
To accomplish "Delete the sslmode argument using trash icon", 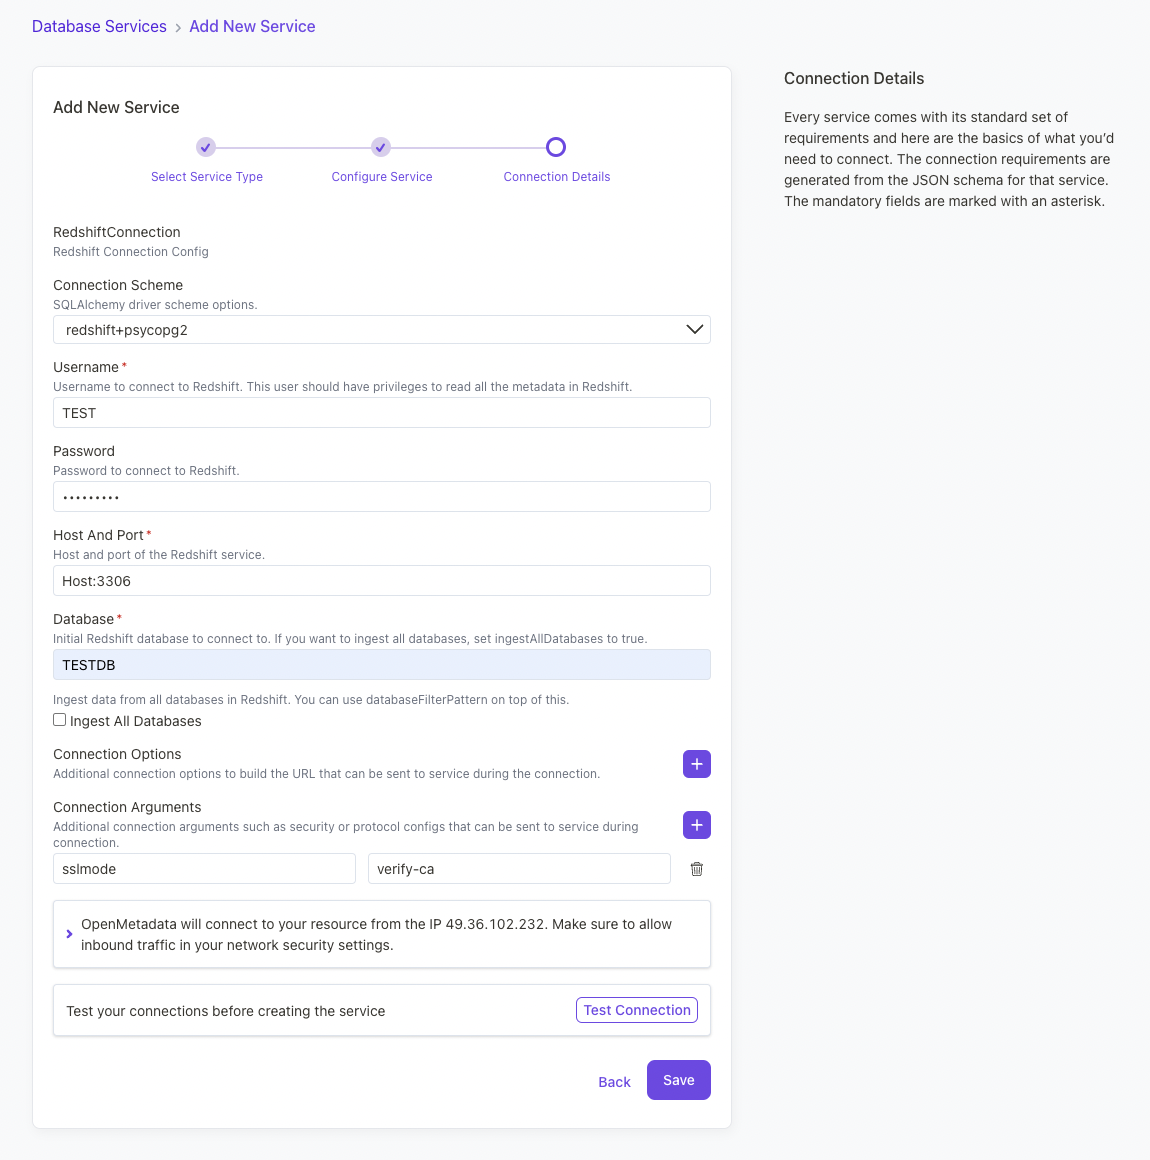I will [696, 869].
